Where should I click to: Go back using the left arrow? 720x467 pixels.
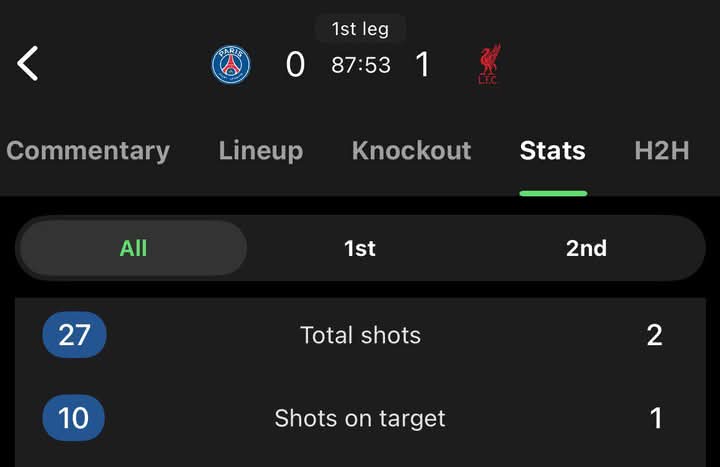coord(28,63)
